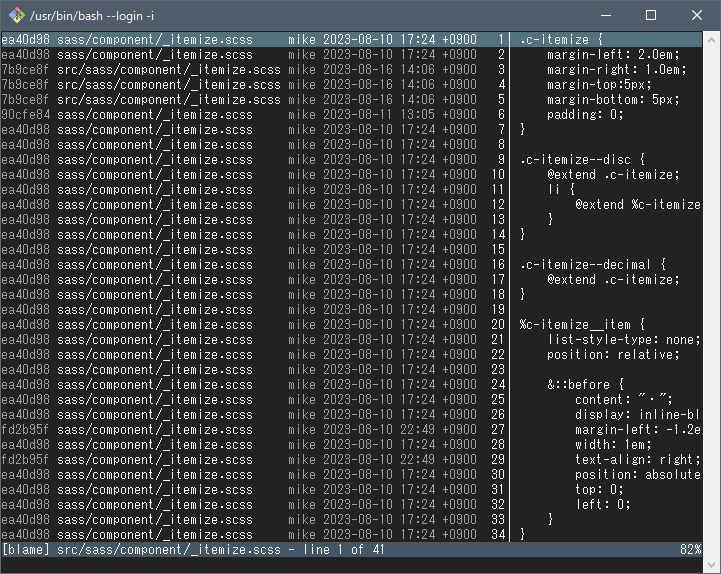This screenshot has height=574, width=721.
Task: Maximize the bash terminal window
Action: pos(651,15)
